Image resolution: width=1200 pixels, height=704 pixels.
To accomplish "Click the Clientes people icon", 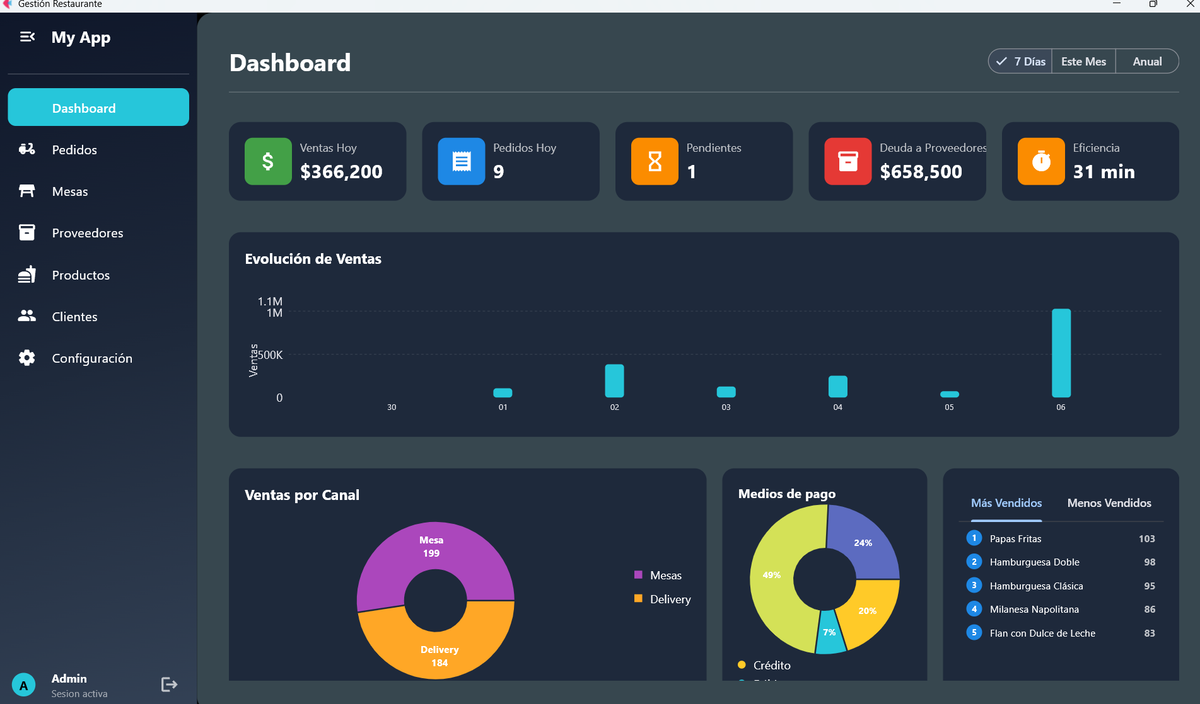I will (x=27, y=316).
